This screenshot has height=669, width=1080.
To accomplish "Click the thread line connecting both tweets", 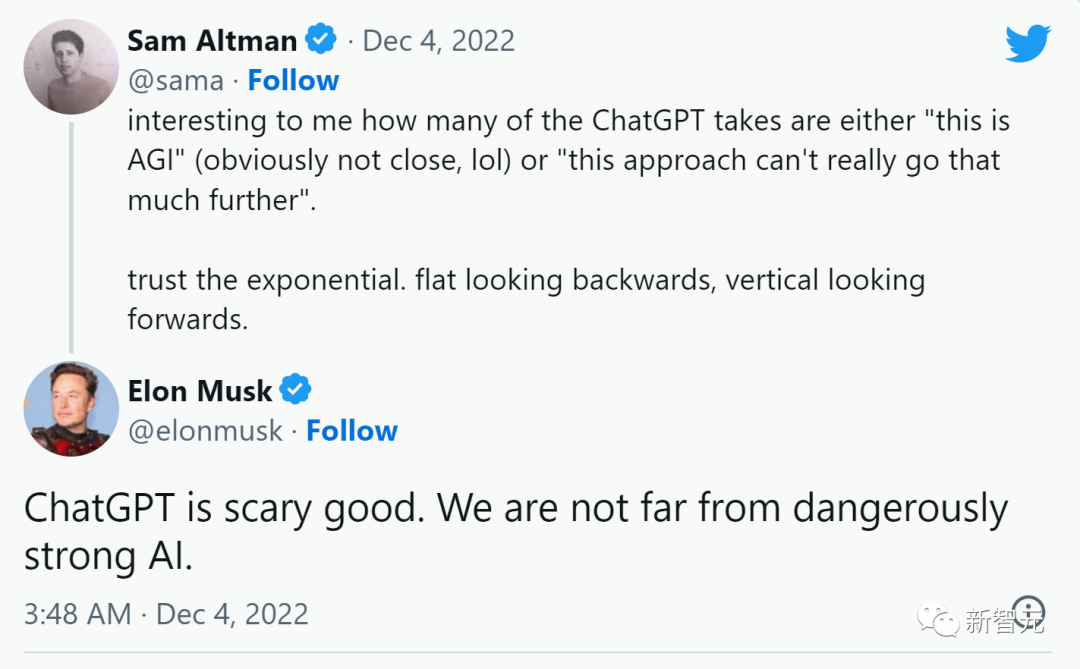I will pyautogui.click(x=71, y=238).
